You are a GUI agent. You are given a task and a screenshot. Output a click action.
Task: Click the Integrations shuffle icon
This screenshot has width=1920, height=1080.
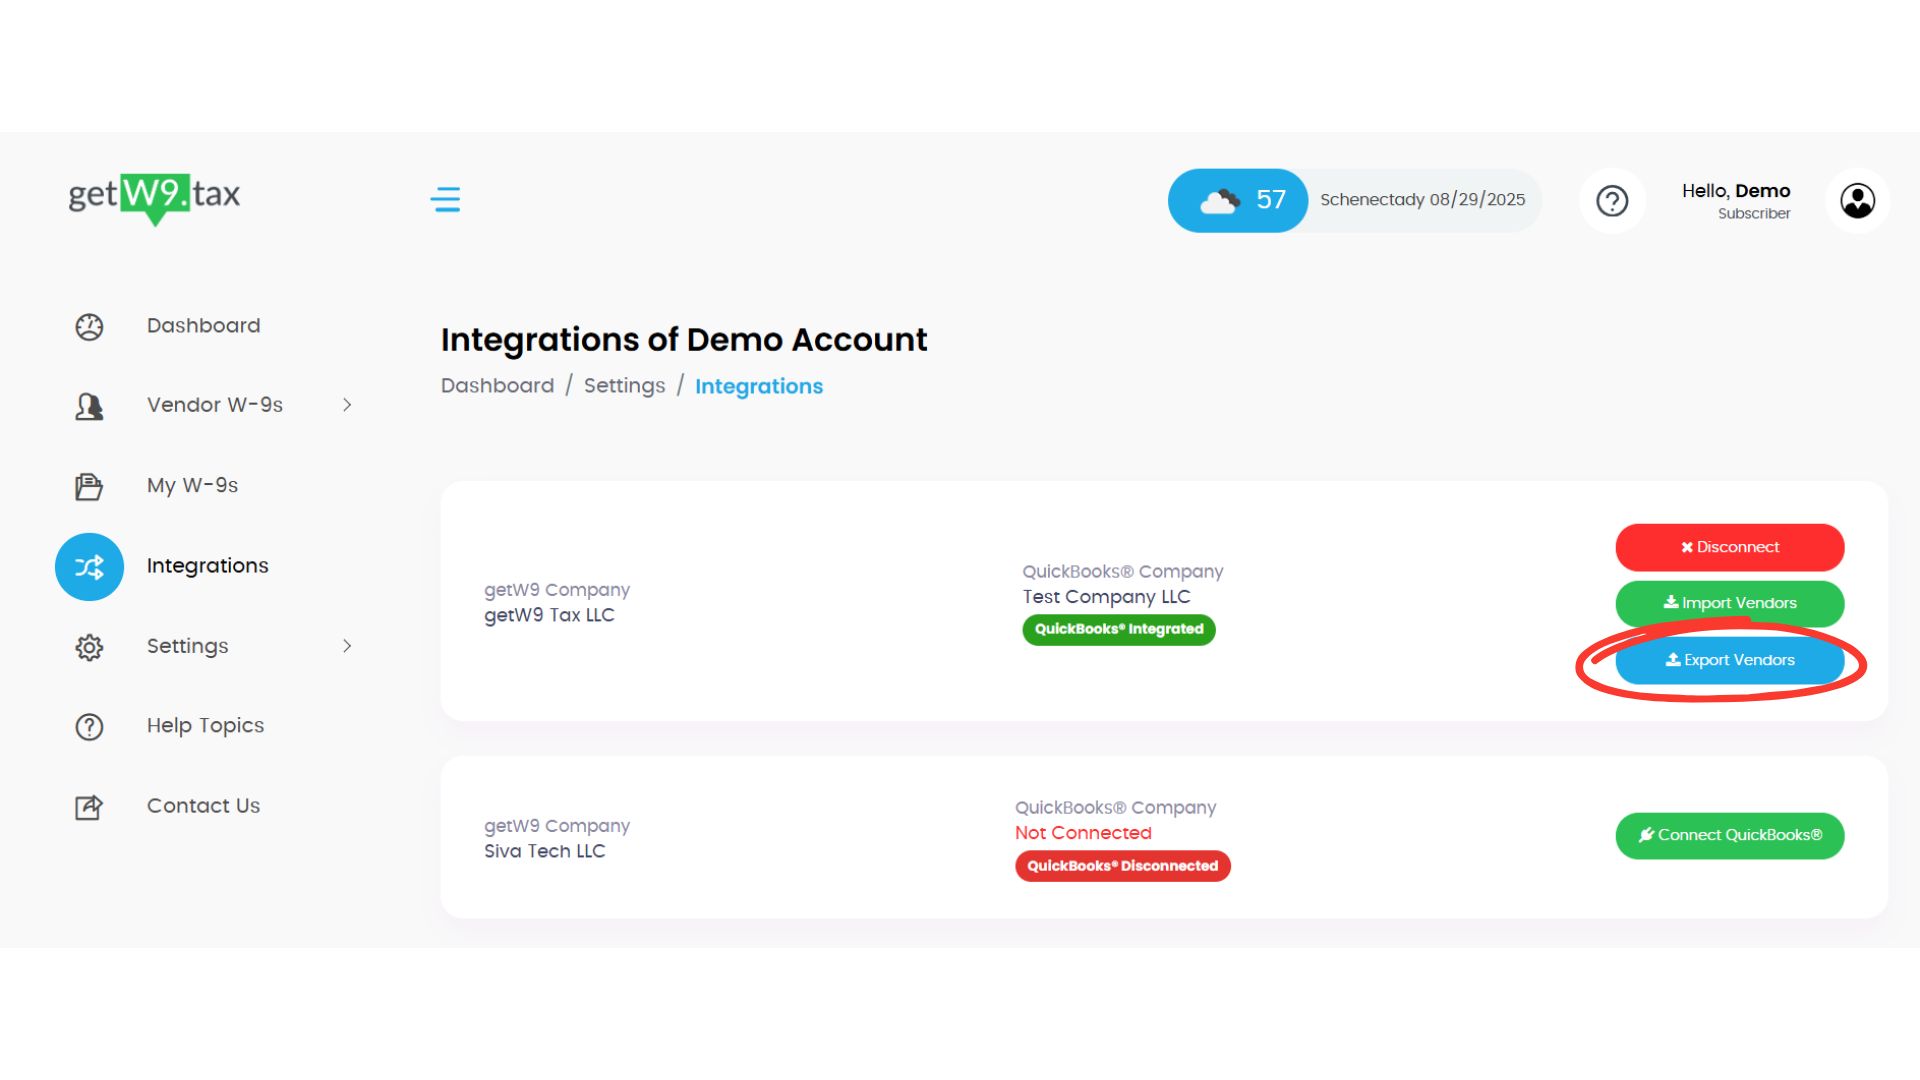click(x=89, y=567)
